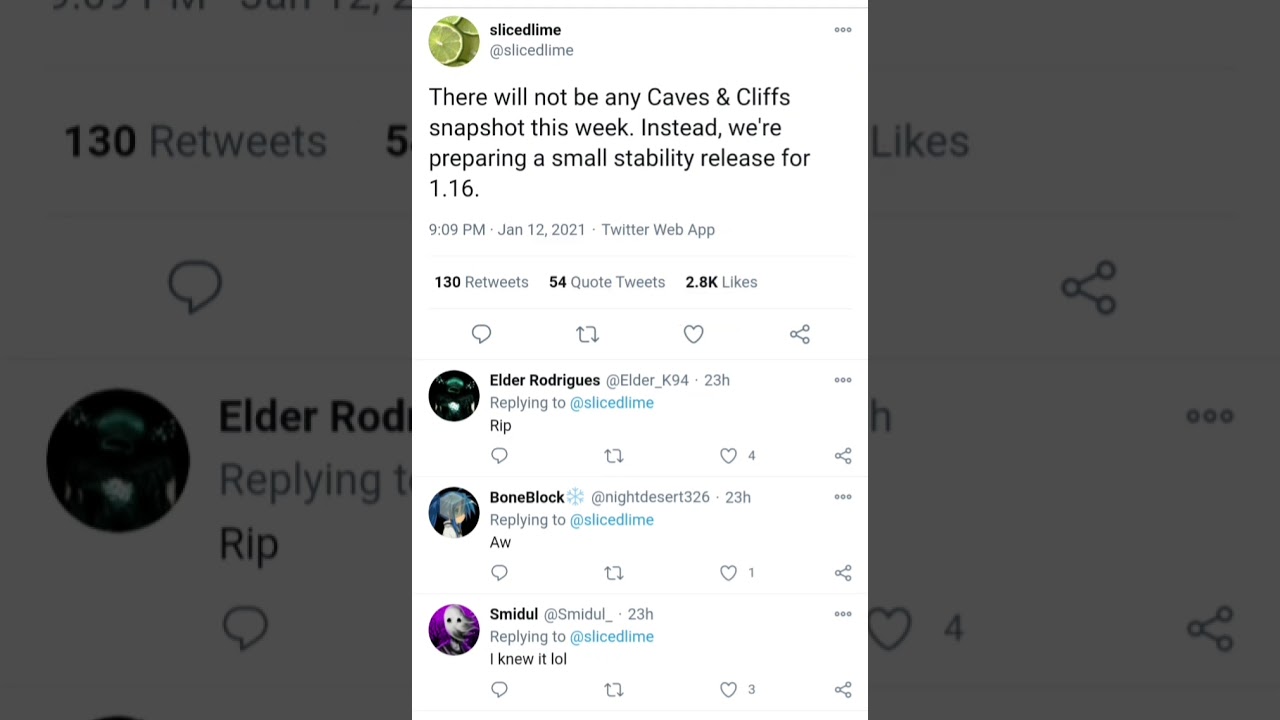This screenshot has height=720, width=1280.
Task: Open more options on BoneBlock's reply
Action: [843, 497]
